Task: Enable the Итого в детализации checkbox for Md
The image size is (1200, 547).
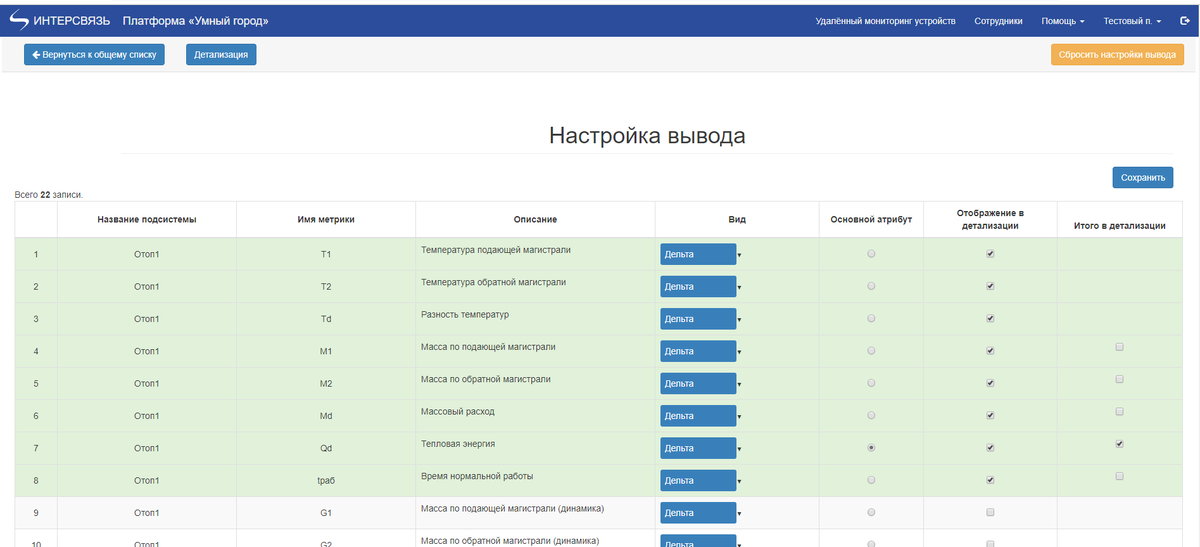Action: [x=1119, y=411]
